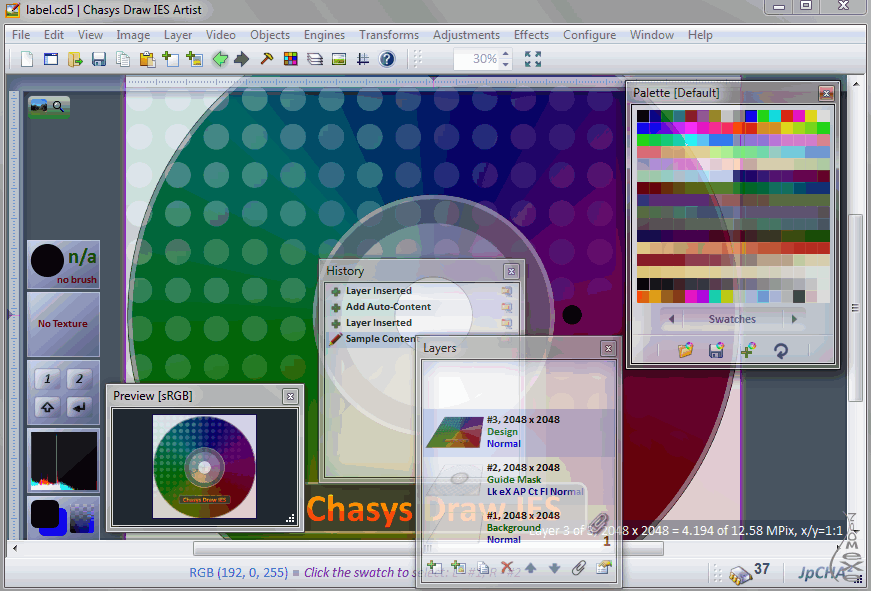
Task: Open the File menu
Action: [21, 34]
